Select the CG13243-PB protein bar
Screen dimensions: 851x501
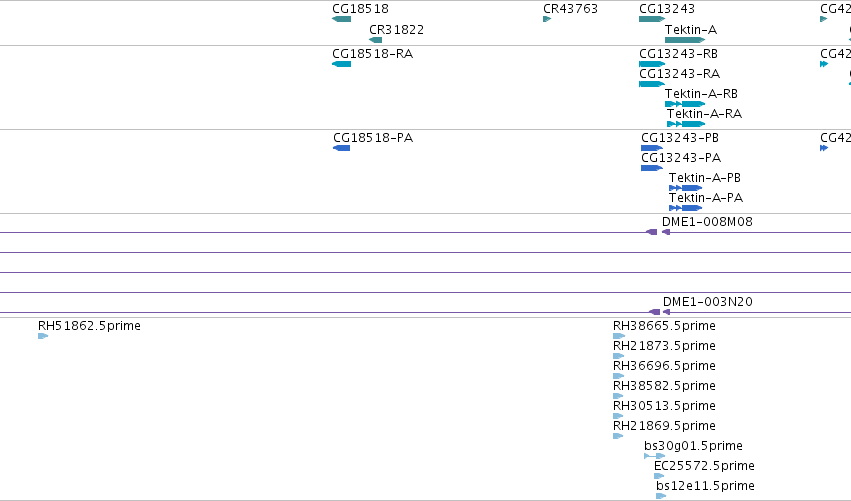(652, 148)
